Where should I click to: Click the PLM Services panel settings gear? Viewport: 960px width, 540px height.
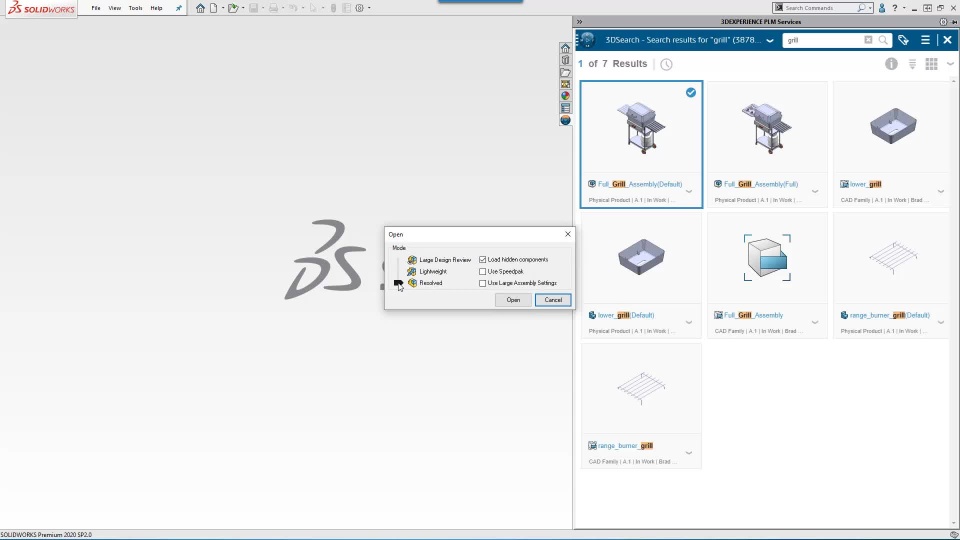coord(943,21)
